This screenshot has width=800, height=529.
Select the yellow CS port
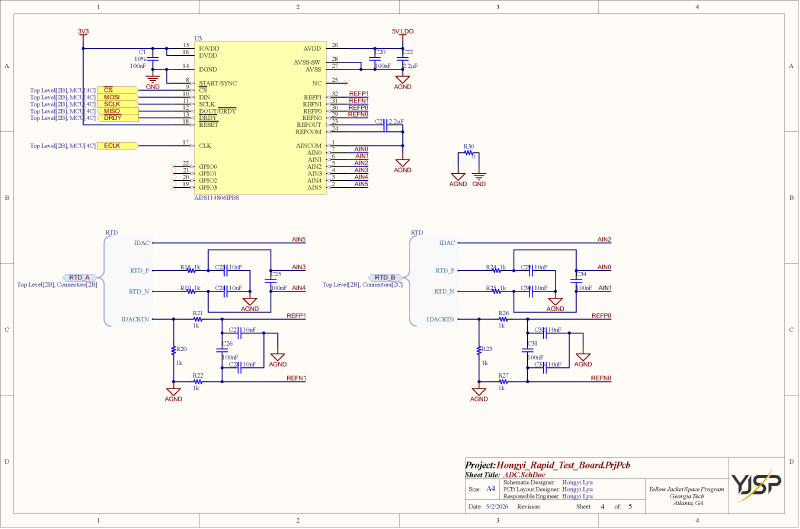(x=117, y=90)
